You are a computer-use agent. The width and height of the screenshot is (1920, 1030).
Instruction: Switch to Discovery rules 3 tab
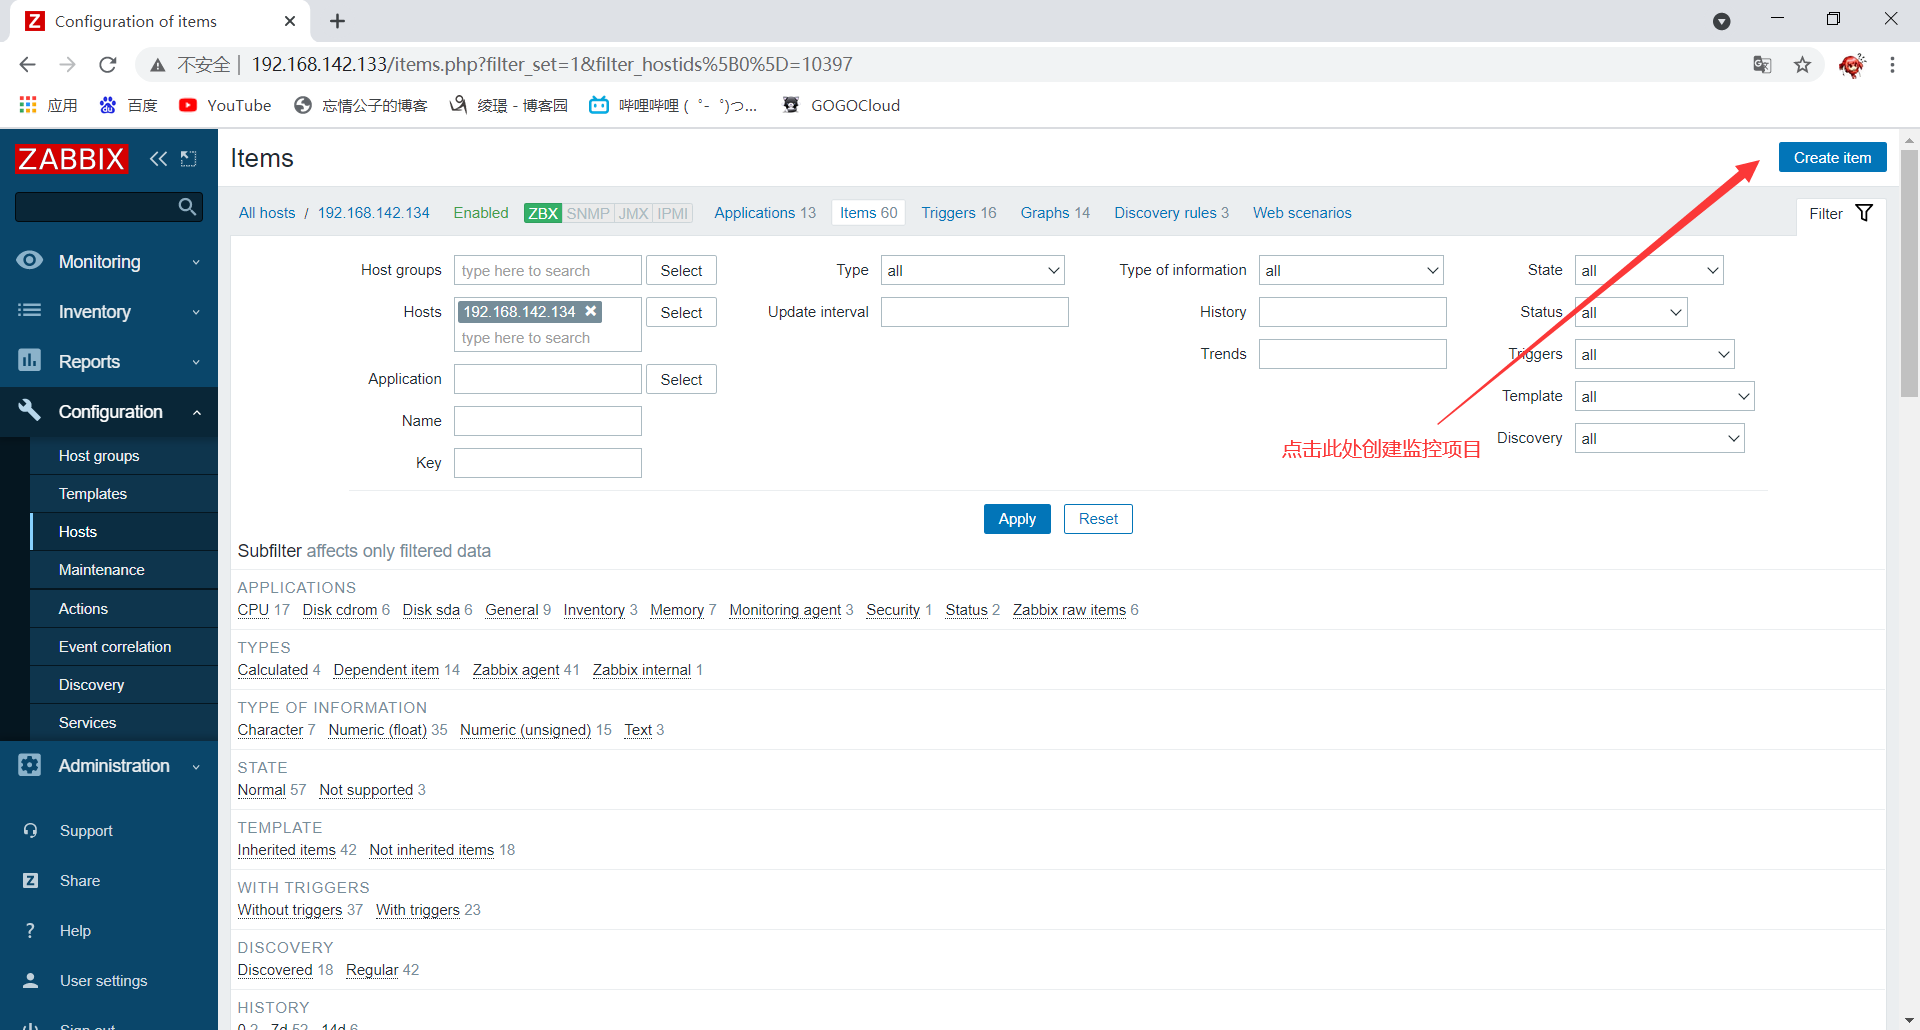[x=1171, y=213]
